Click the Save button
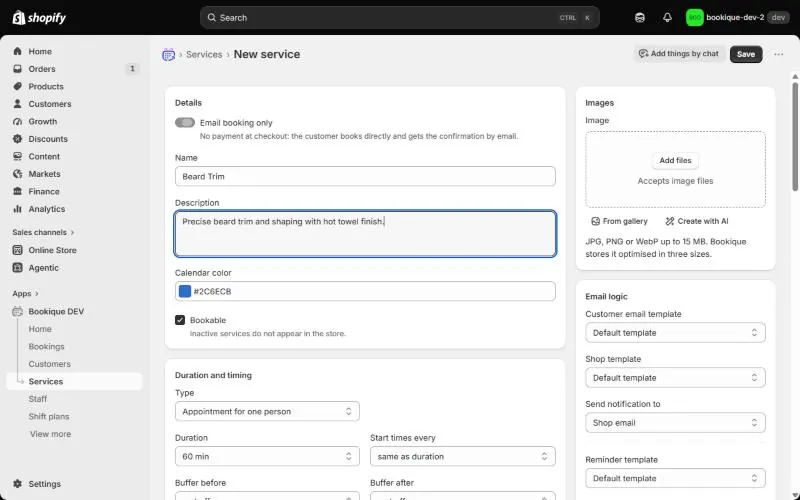 [746, 54]
